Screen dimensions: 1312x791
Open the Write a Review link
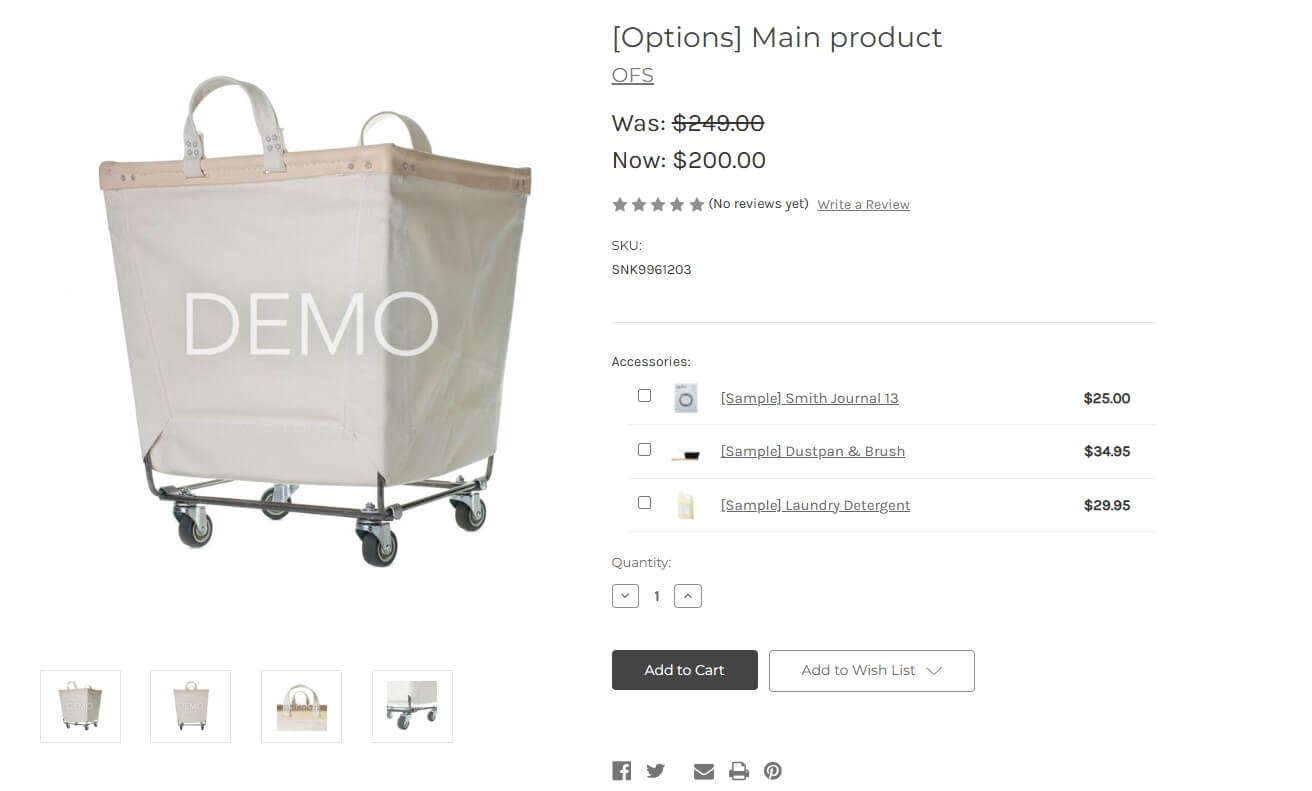point(863,205)
